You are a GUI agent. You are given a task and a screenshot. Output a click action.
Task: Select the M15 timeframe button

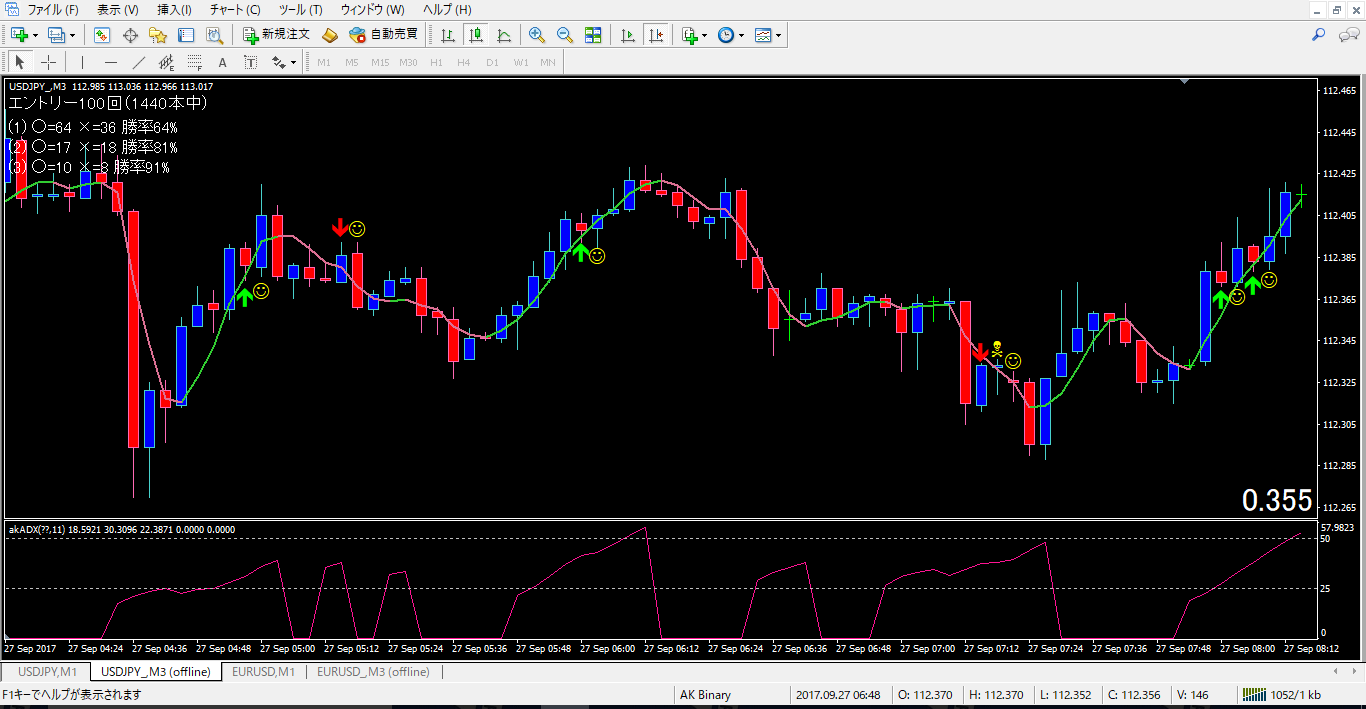[x=380, y=63]
